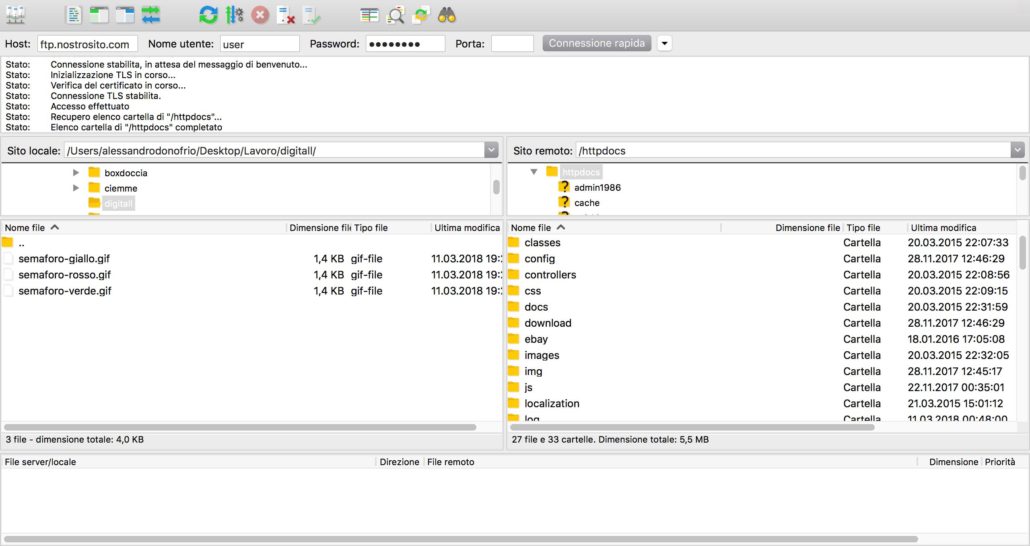
Task: Disconnect from the server icon
Action: coord(286,14)
